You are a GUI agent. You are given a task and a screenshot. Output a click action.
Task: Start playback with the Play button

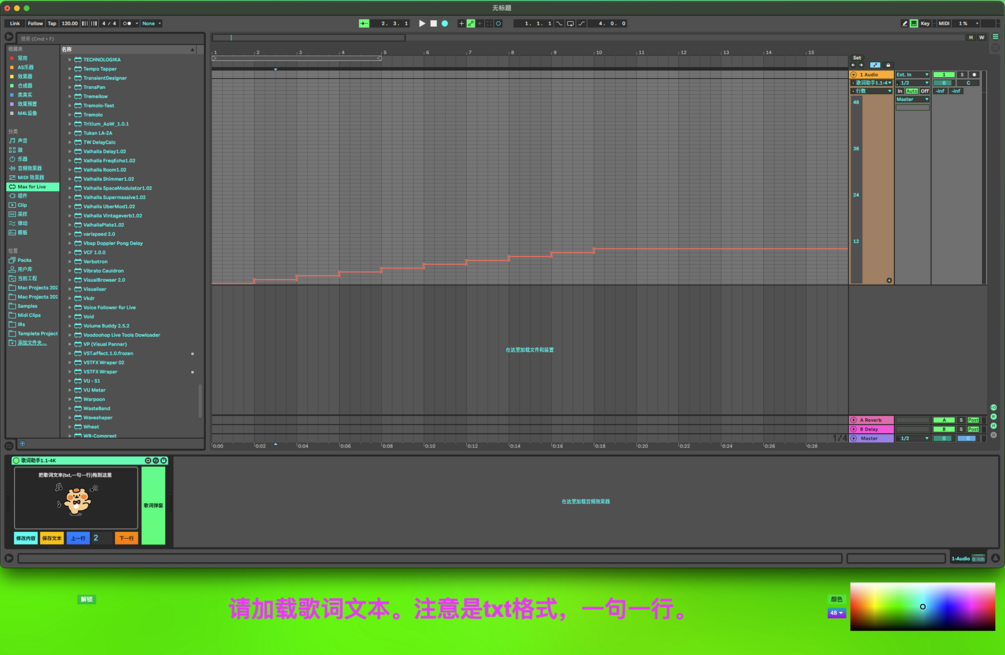tap(422, 23)
